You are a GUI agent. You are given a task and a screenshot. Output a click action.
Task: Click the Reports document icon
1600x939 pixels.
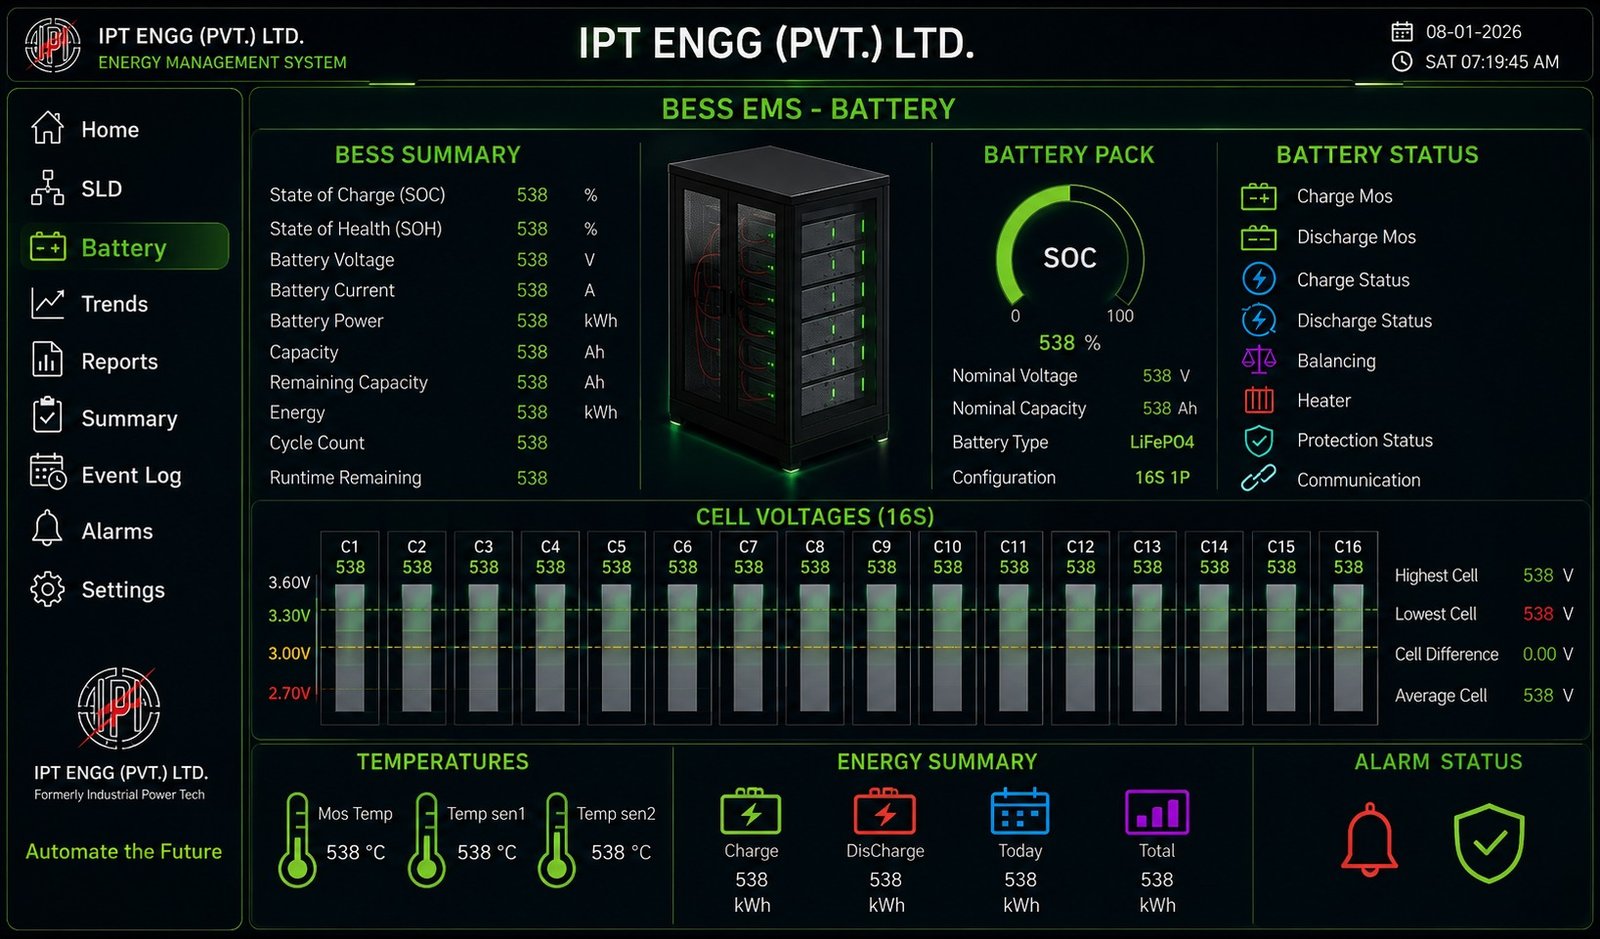[47, 360]
